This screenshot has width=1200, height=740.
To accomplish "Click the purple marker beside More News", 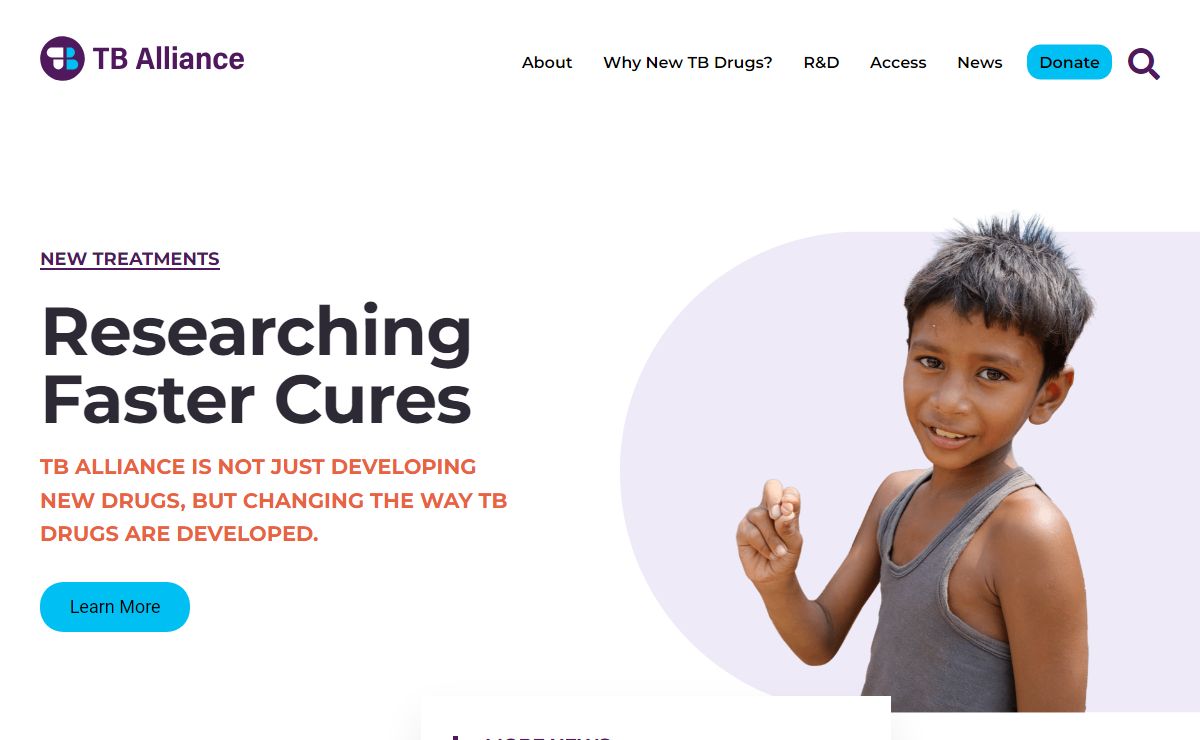I will pos(456,737).
